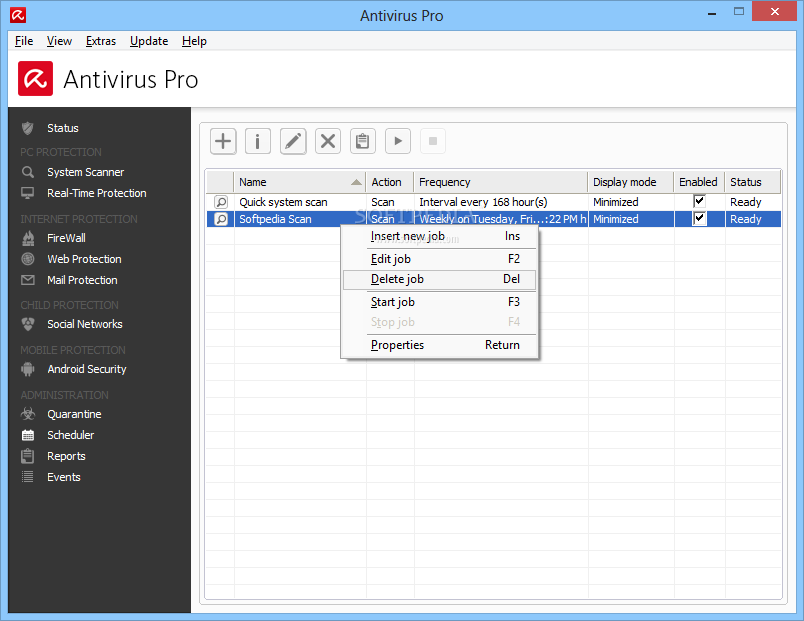The width and height of the screenshot is (804, 621).
Task: Click the Quarantine biohazard icon
Action: 28,414
